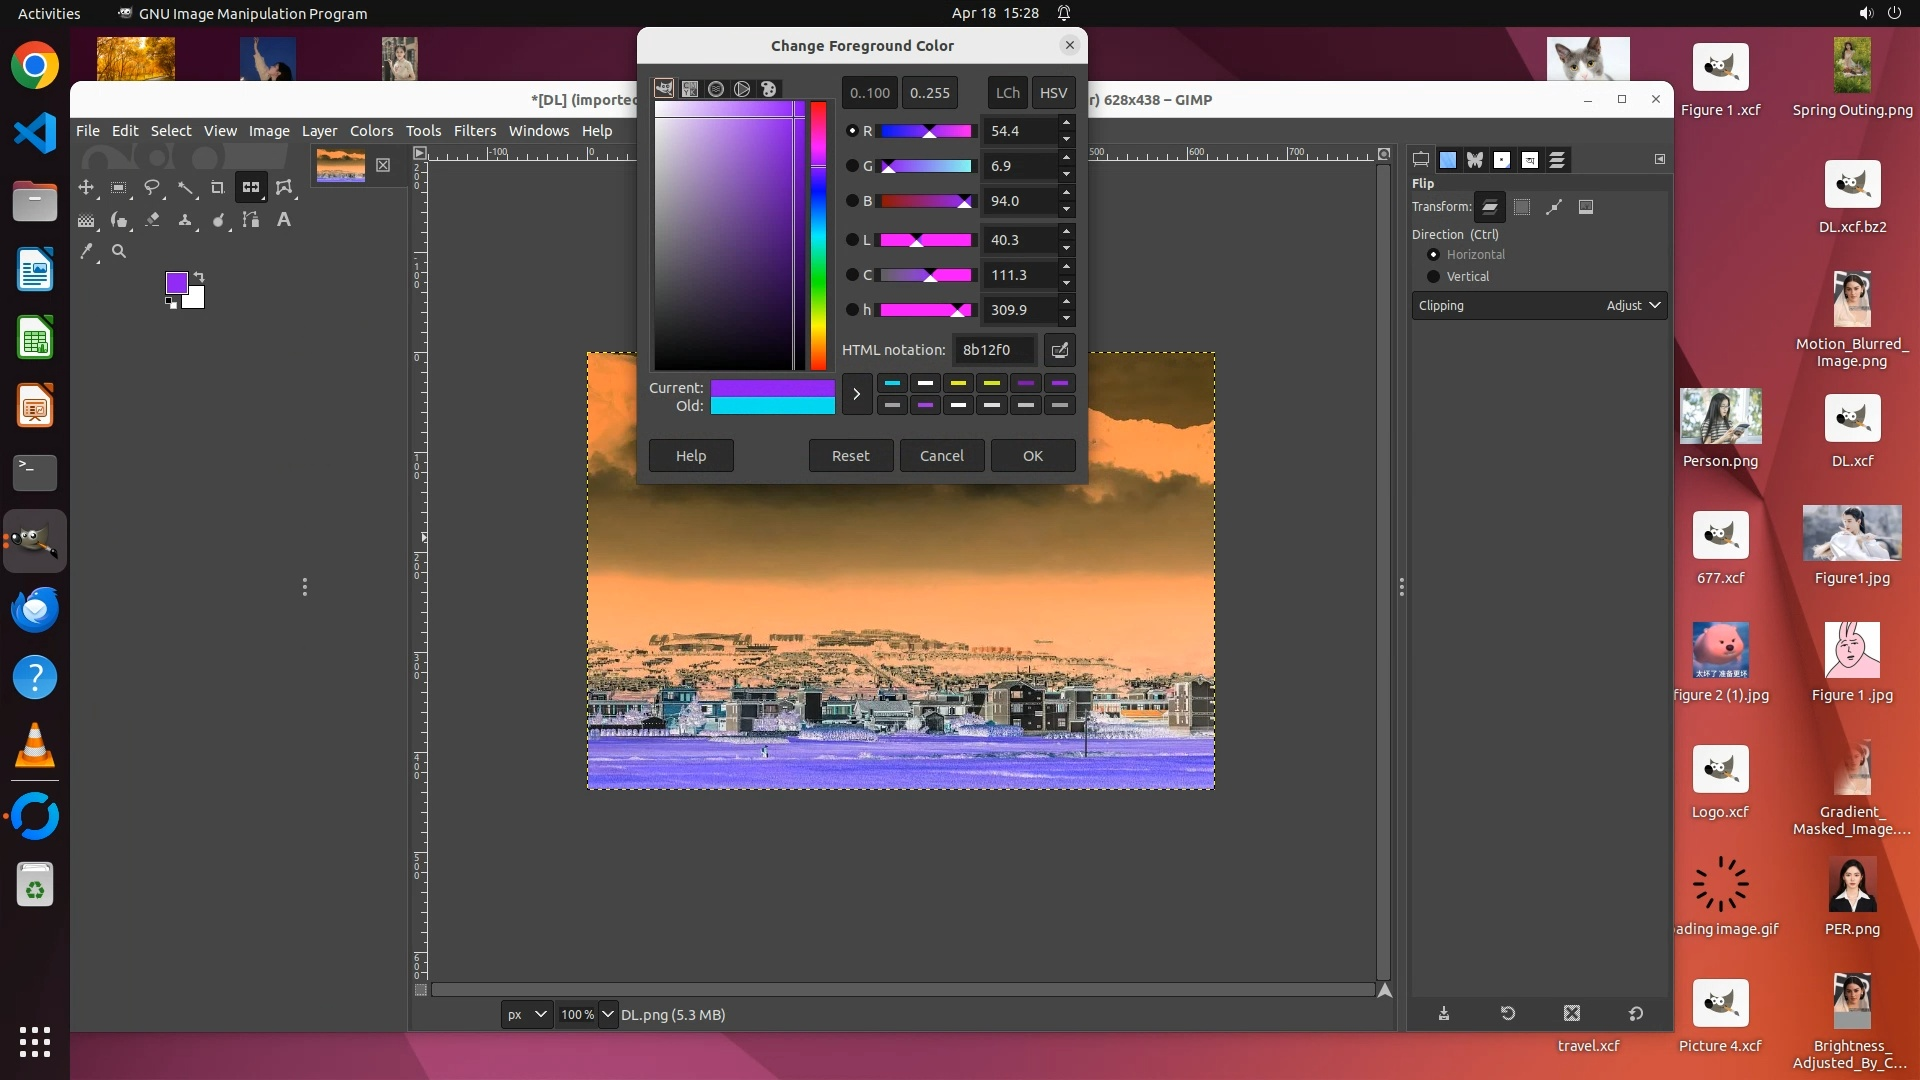The image size is (1920, 1080).
Task: Click the Reset button in color dialog
Action: coord(850,456)
